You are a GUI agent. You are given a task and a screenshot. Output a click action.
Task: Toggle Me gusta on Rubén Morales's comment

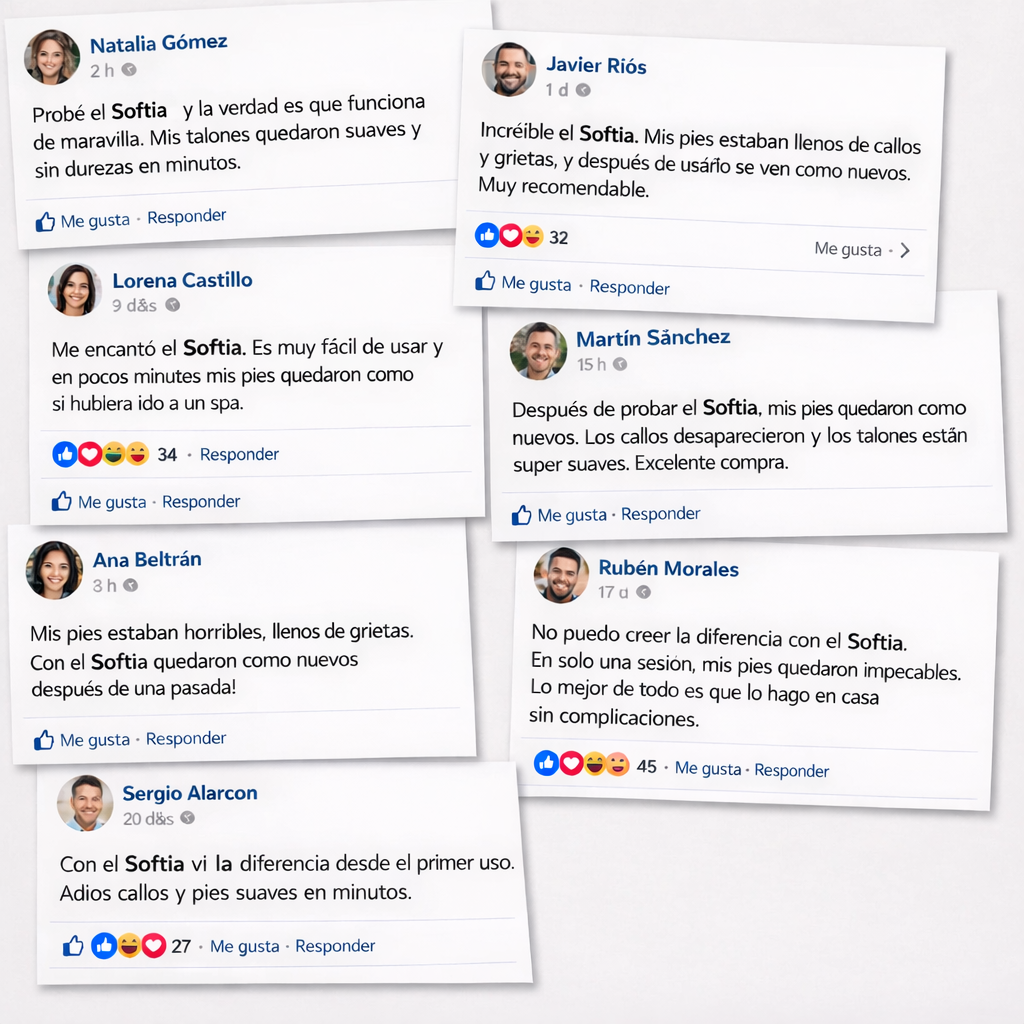708,769
